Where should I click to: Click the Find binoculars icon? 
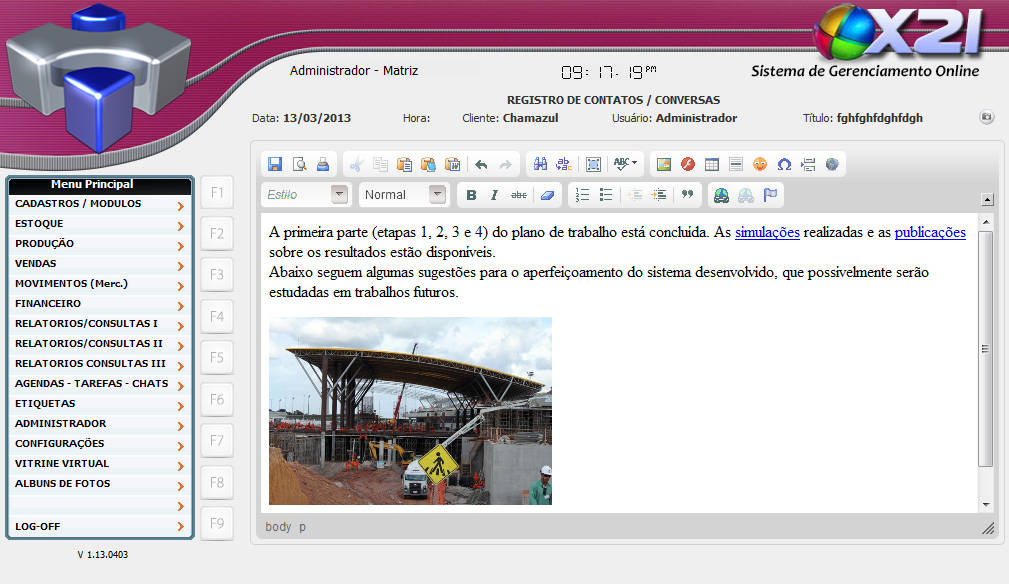(540, 165)
